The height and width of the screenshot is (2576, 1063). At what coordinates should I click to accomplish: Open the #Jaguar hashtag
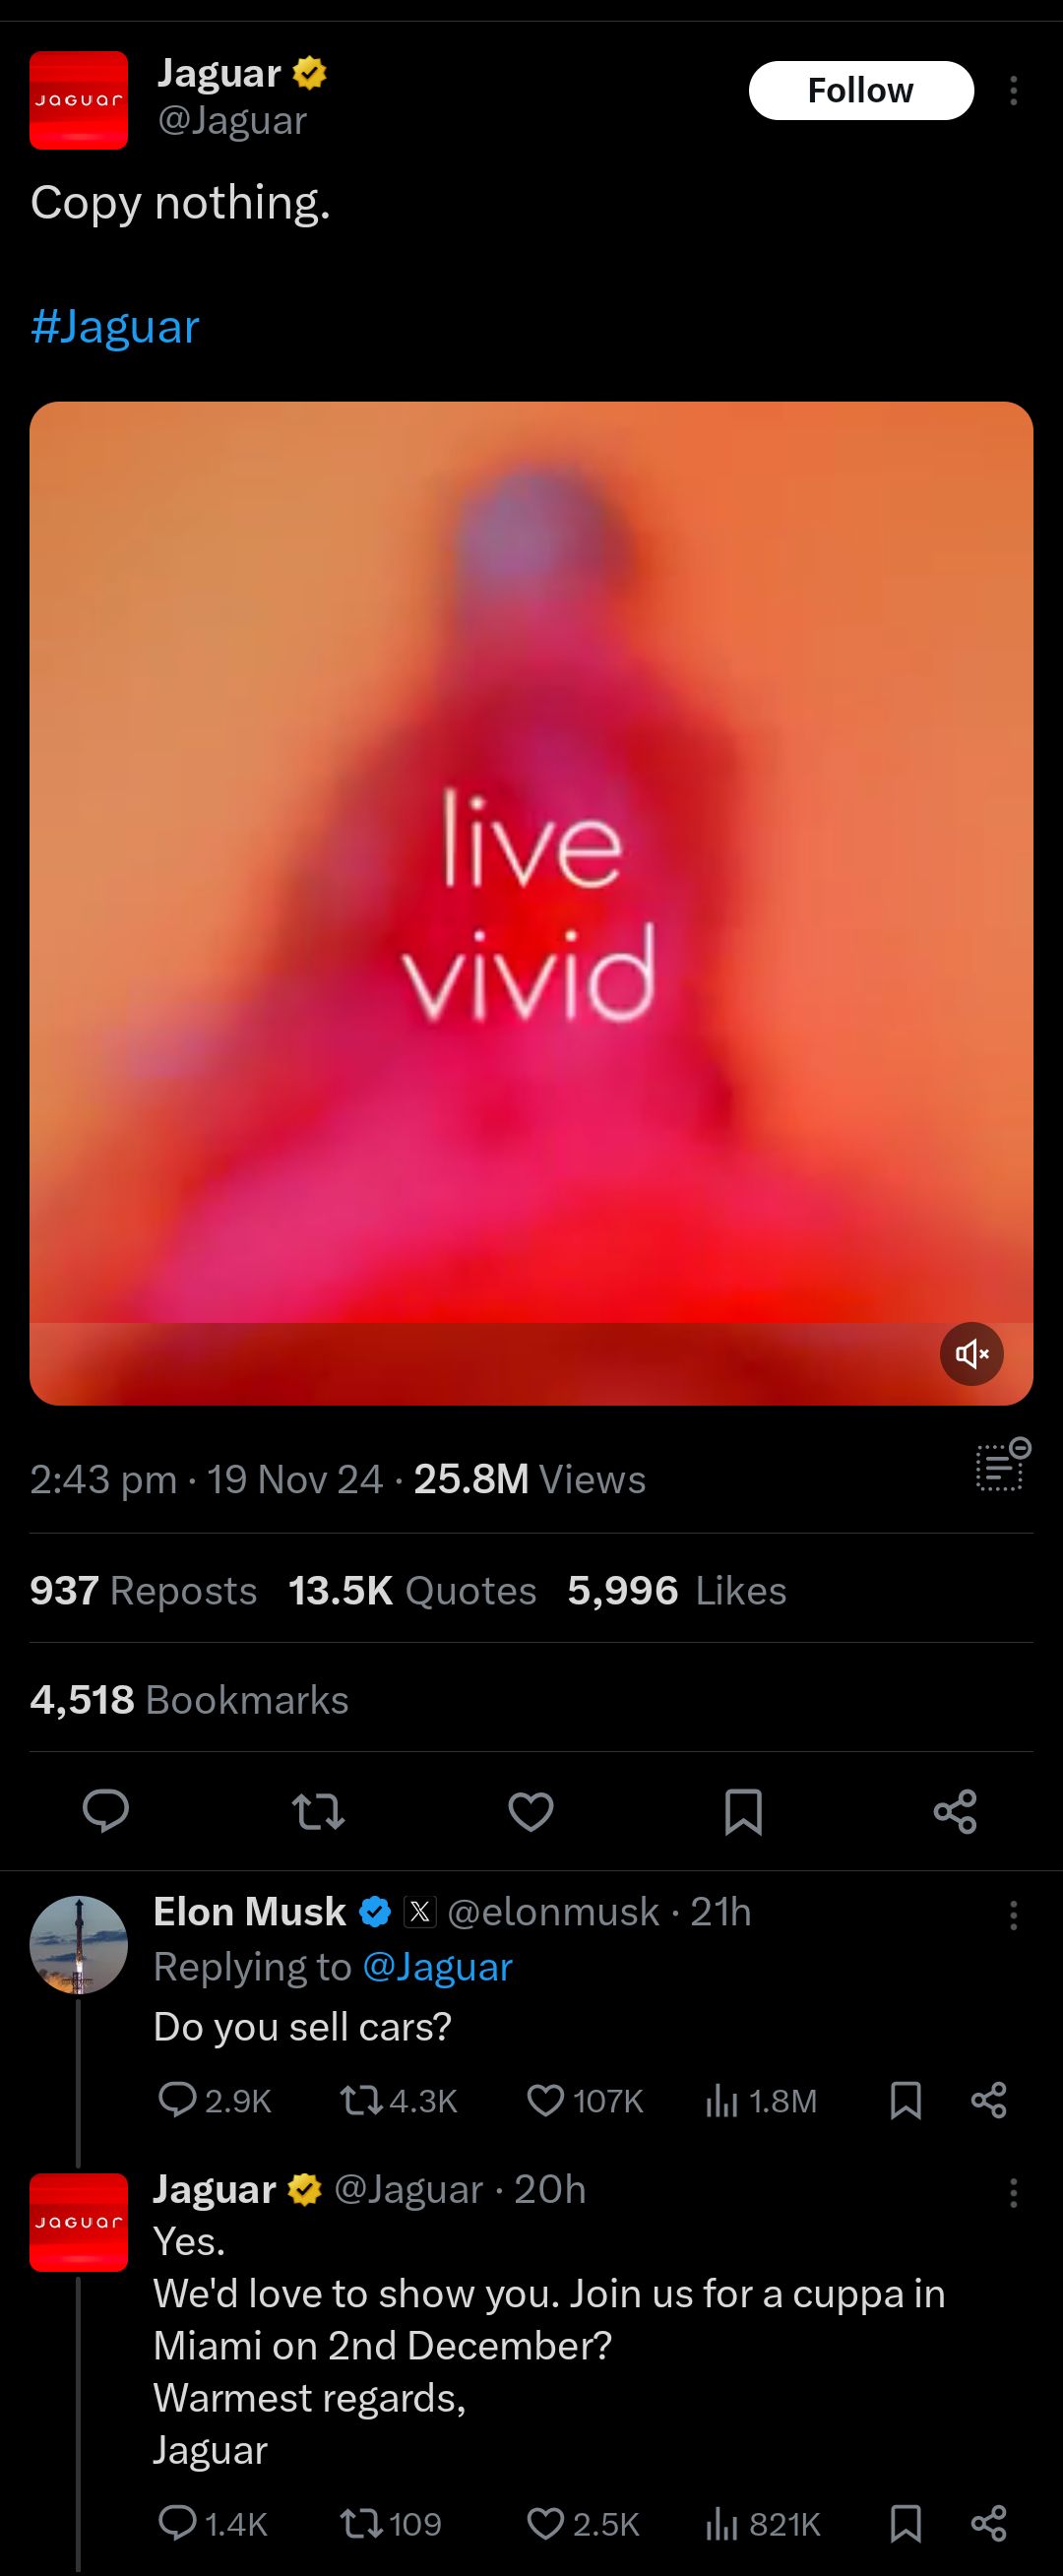[x=115, y=327]
